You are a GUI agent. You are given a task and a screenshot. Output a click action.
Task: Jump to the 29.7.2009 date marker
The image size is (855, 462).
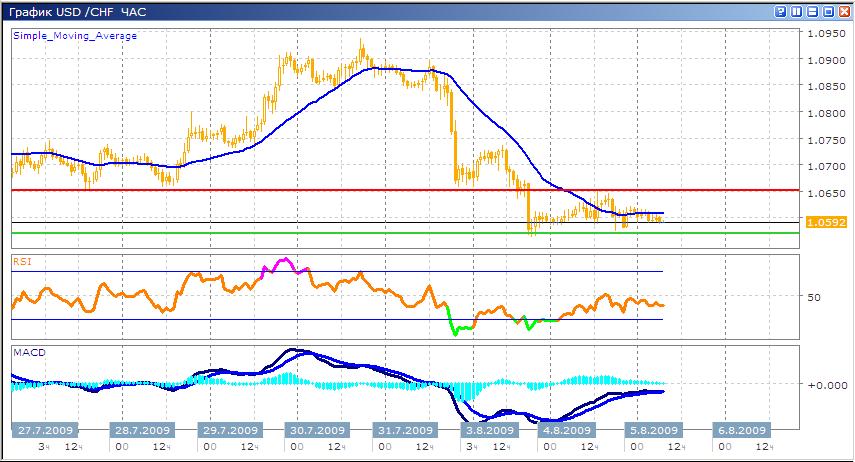[226, 430]
